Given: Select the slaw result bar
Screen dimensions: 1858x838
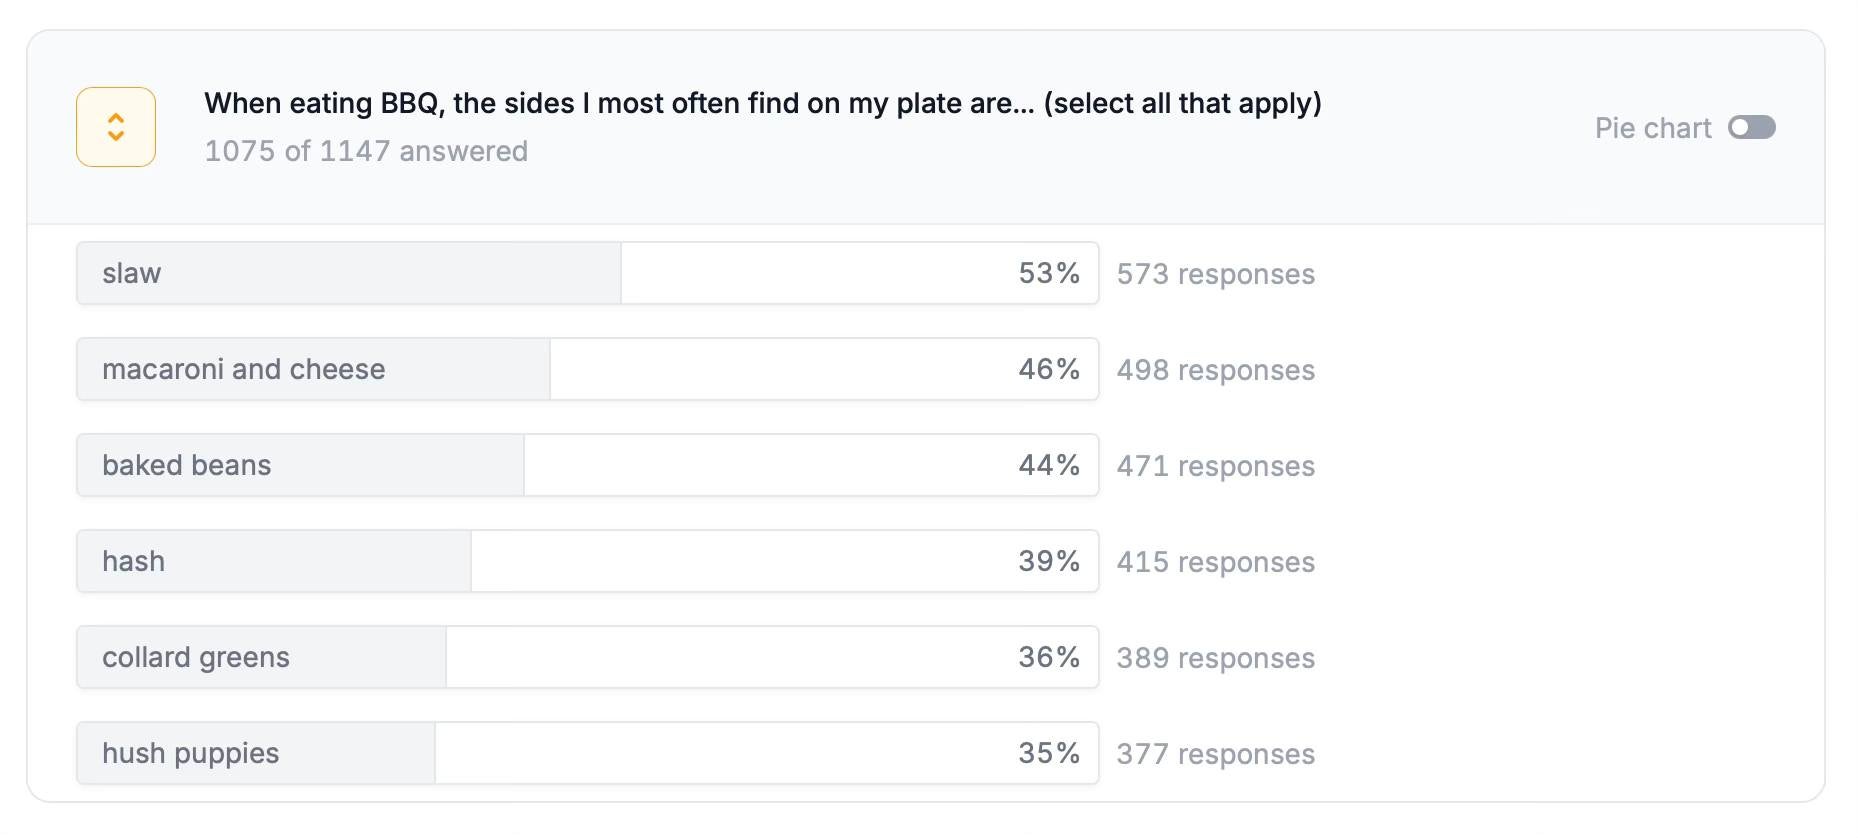Looking at the screenshot, I should tap(587, 273).
